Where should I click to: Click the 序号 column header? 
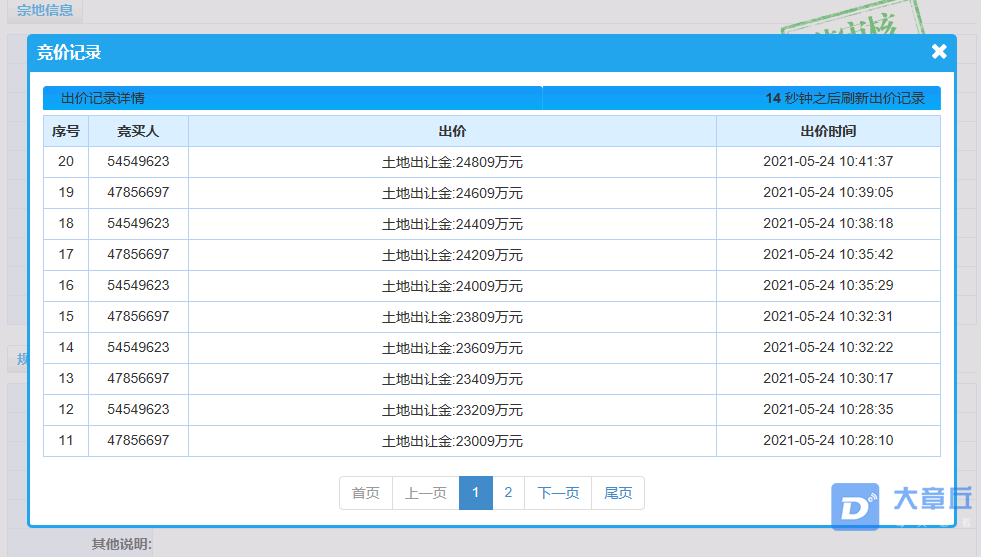pyautogui.click(x=66, y=131)
